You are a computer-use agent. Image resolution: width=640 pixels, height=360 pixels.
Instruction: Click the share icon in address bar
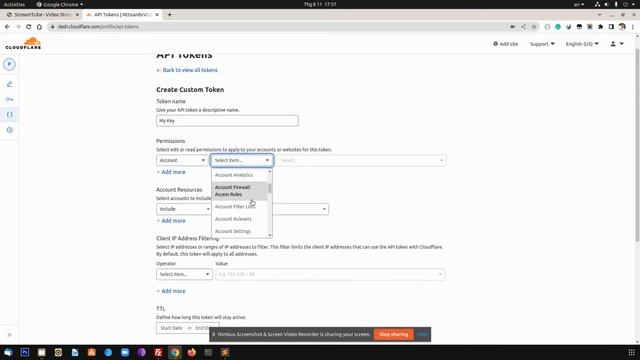pyautogui.click(x=523, y=27)
